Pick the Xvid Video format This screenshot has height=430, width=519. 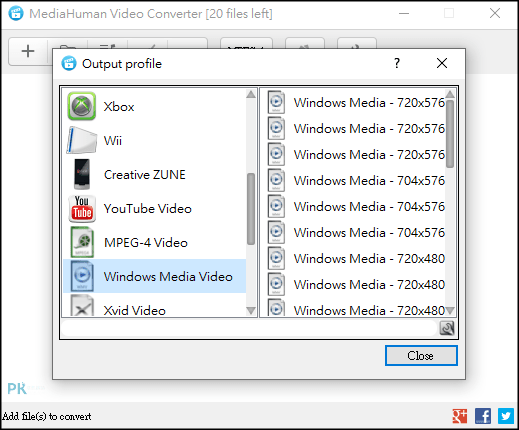click(154, 306)
